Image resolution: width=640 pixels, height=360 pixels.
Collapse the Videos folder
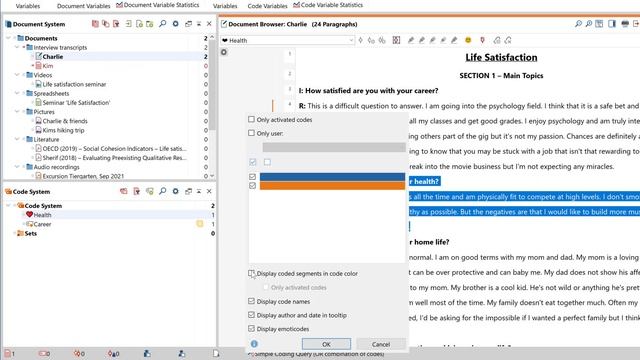click(x=17, y=75)
